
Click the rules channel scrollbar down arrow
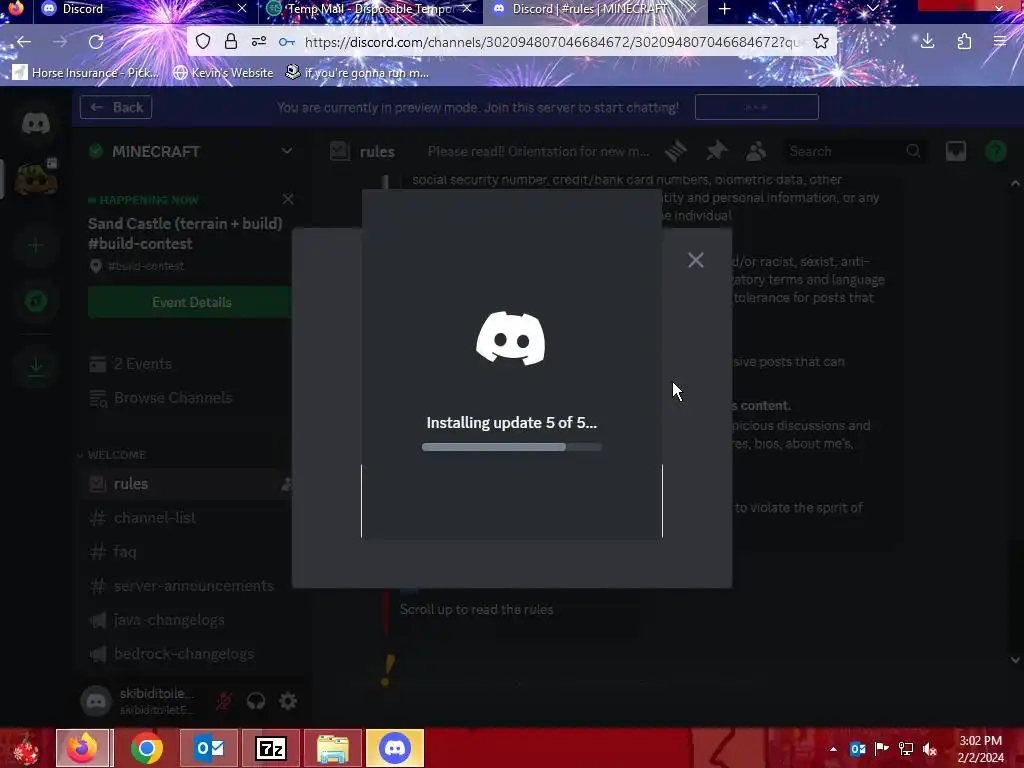pos(1016,660)
